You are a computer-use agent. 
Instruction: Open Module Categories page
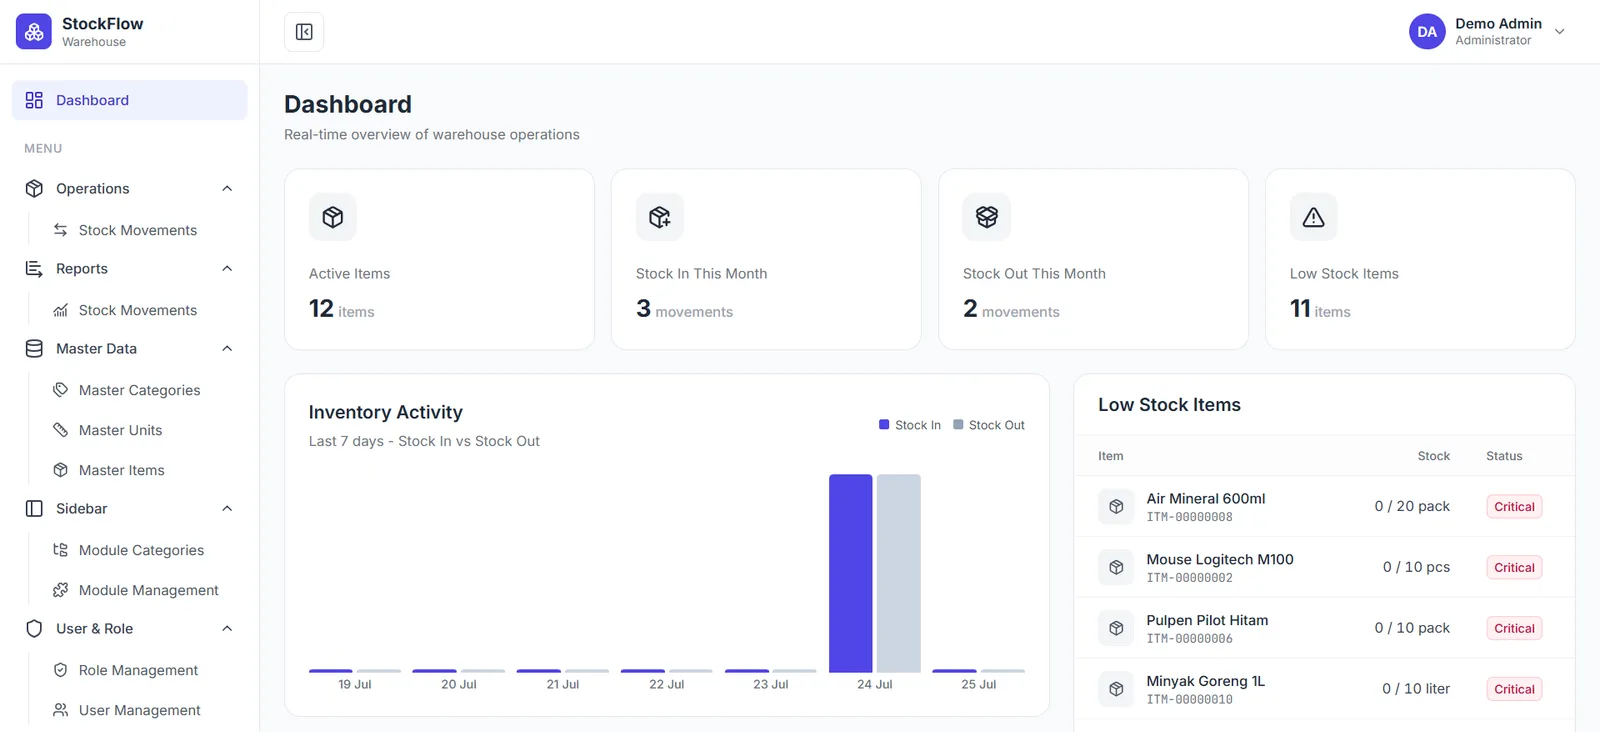(141, 550)
